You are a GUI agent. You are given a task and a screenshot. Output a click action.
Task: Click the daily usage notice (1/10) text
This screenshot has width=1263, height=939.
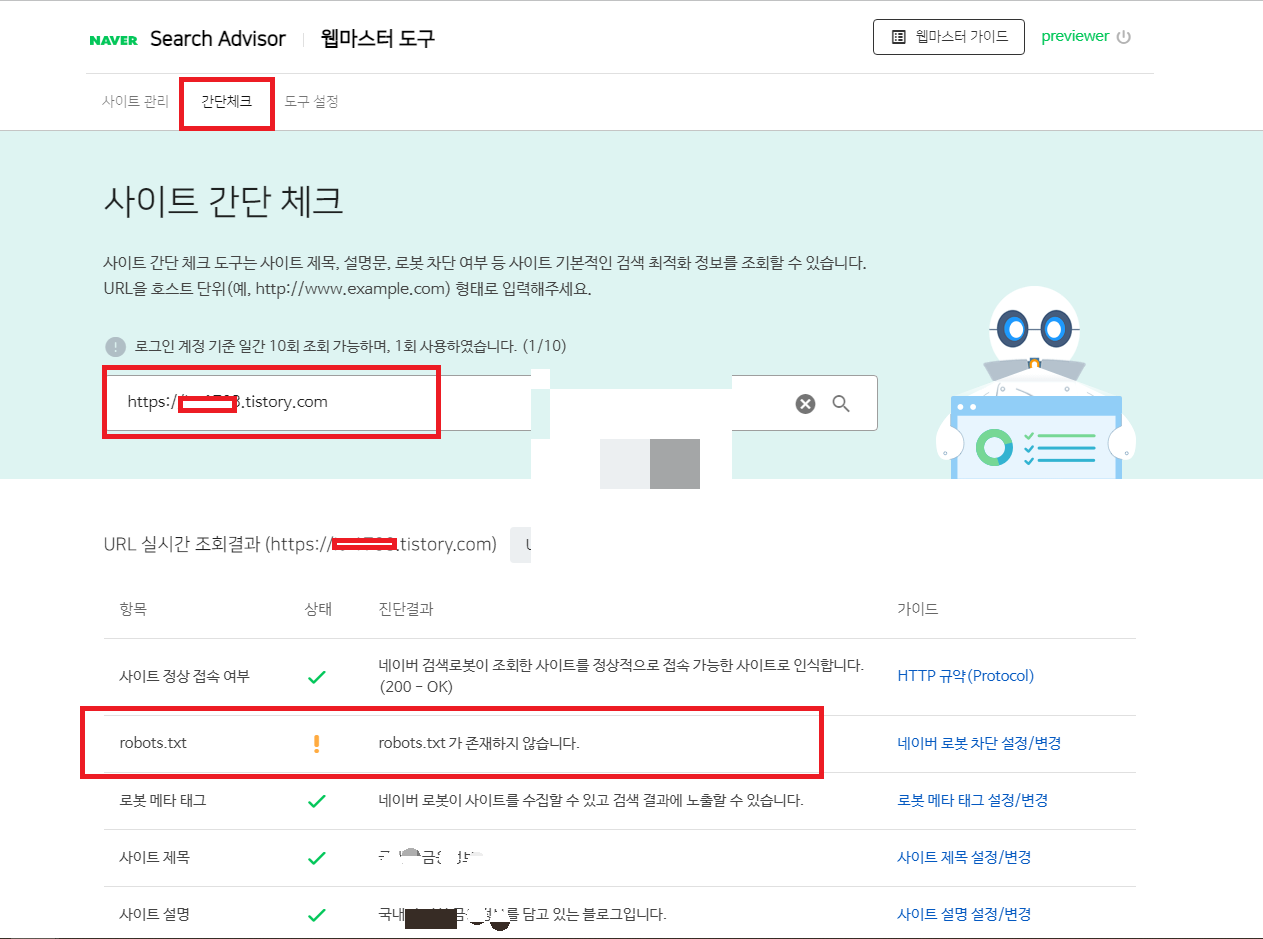pyautogui.click(x=351, y=347)
